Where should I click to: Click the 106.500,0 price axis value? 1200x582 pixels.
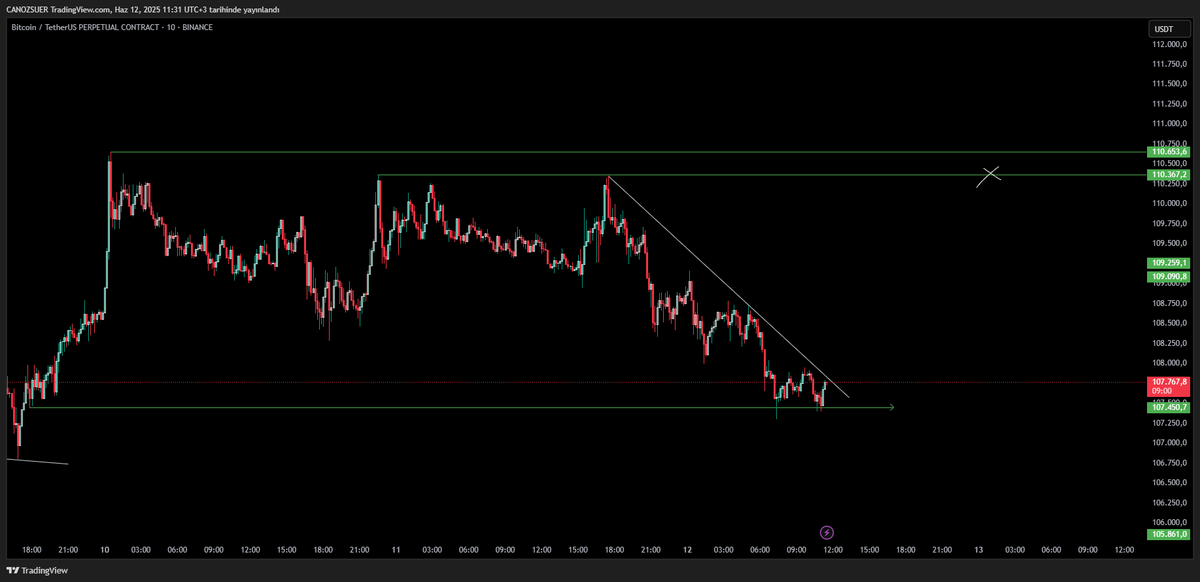tap(1169, 482)
